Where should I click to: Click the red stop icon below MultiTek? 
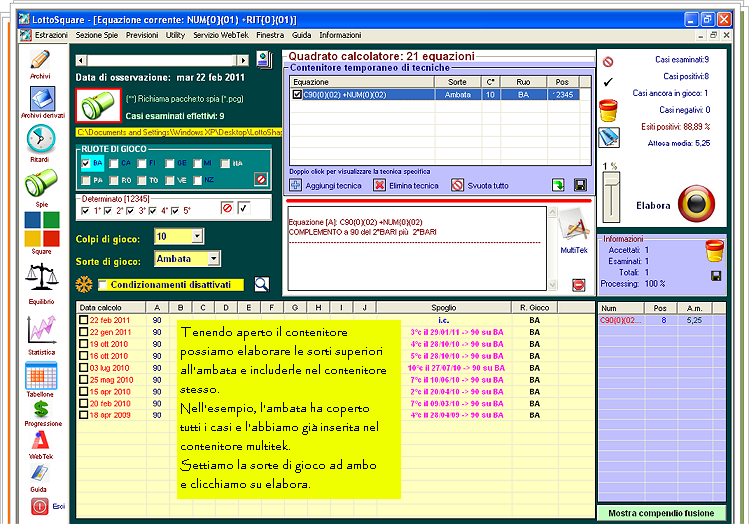[578, 285]
